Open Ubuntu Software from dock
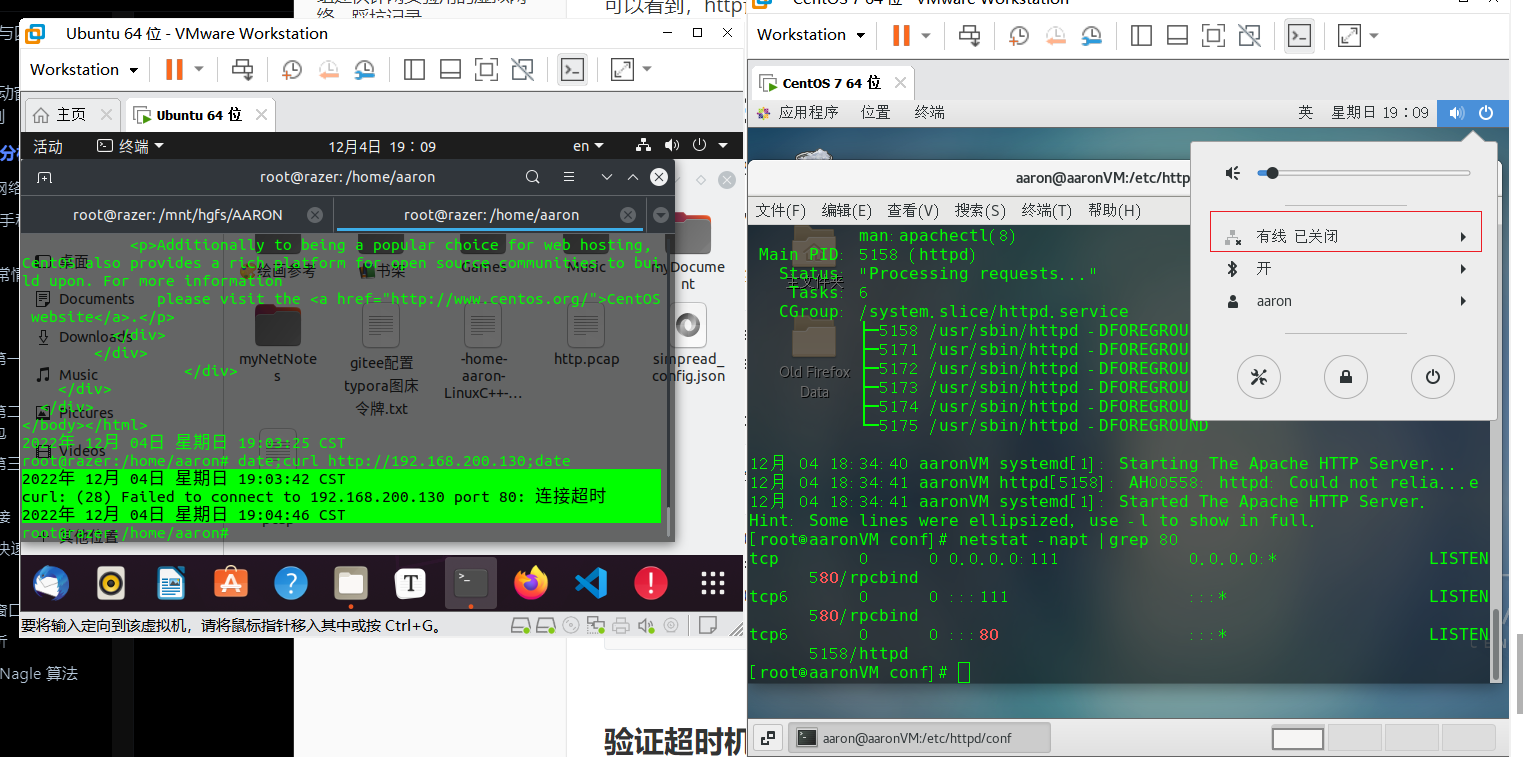 (231, 582)
